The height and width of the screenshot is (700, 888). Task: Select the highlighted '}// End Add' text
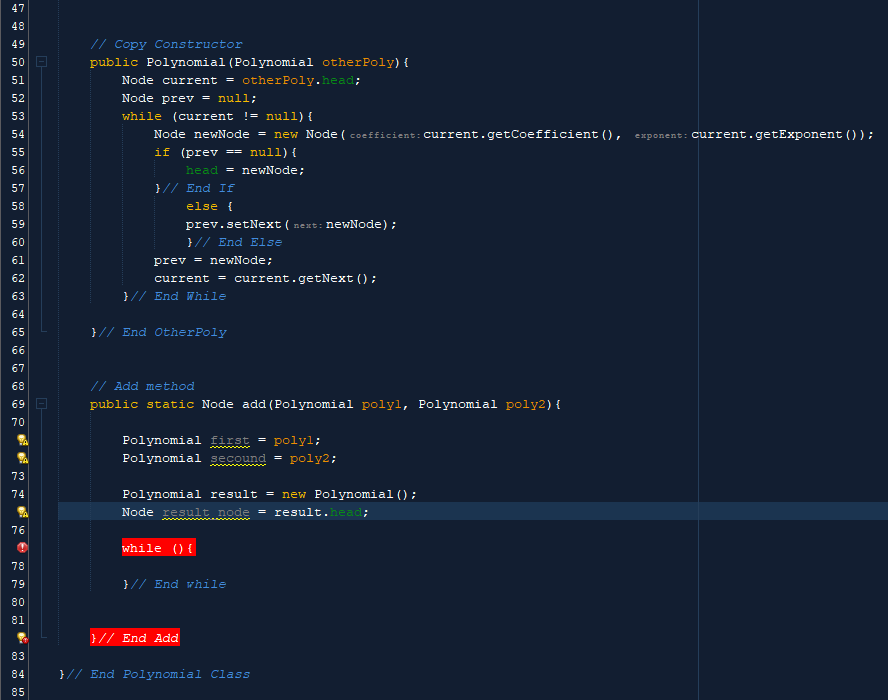[x=134, y=637]
